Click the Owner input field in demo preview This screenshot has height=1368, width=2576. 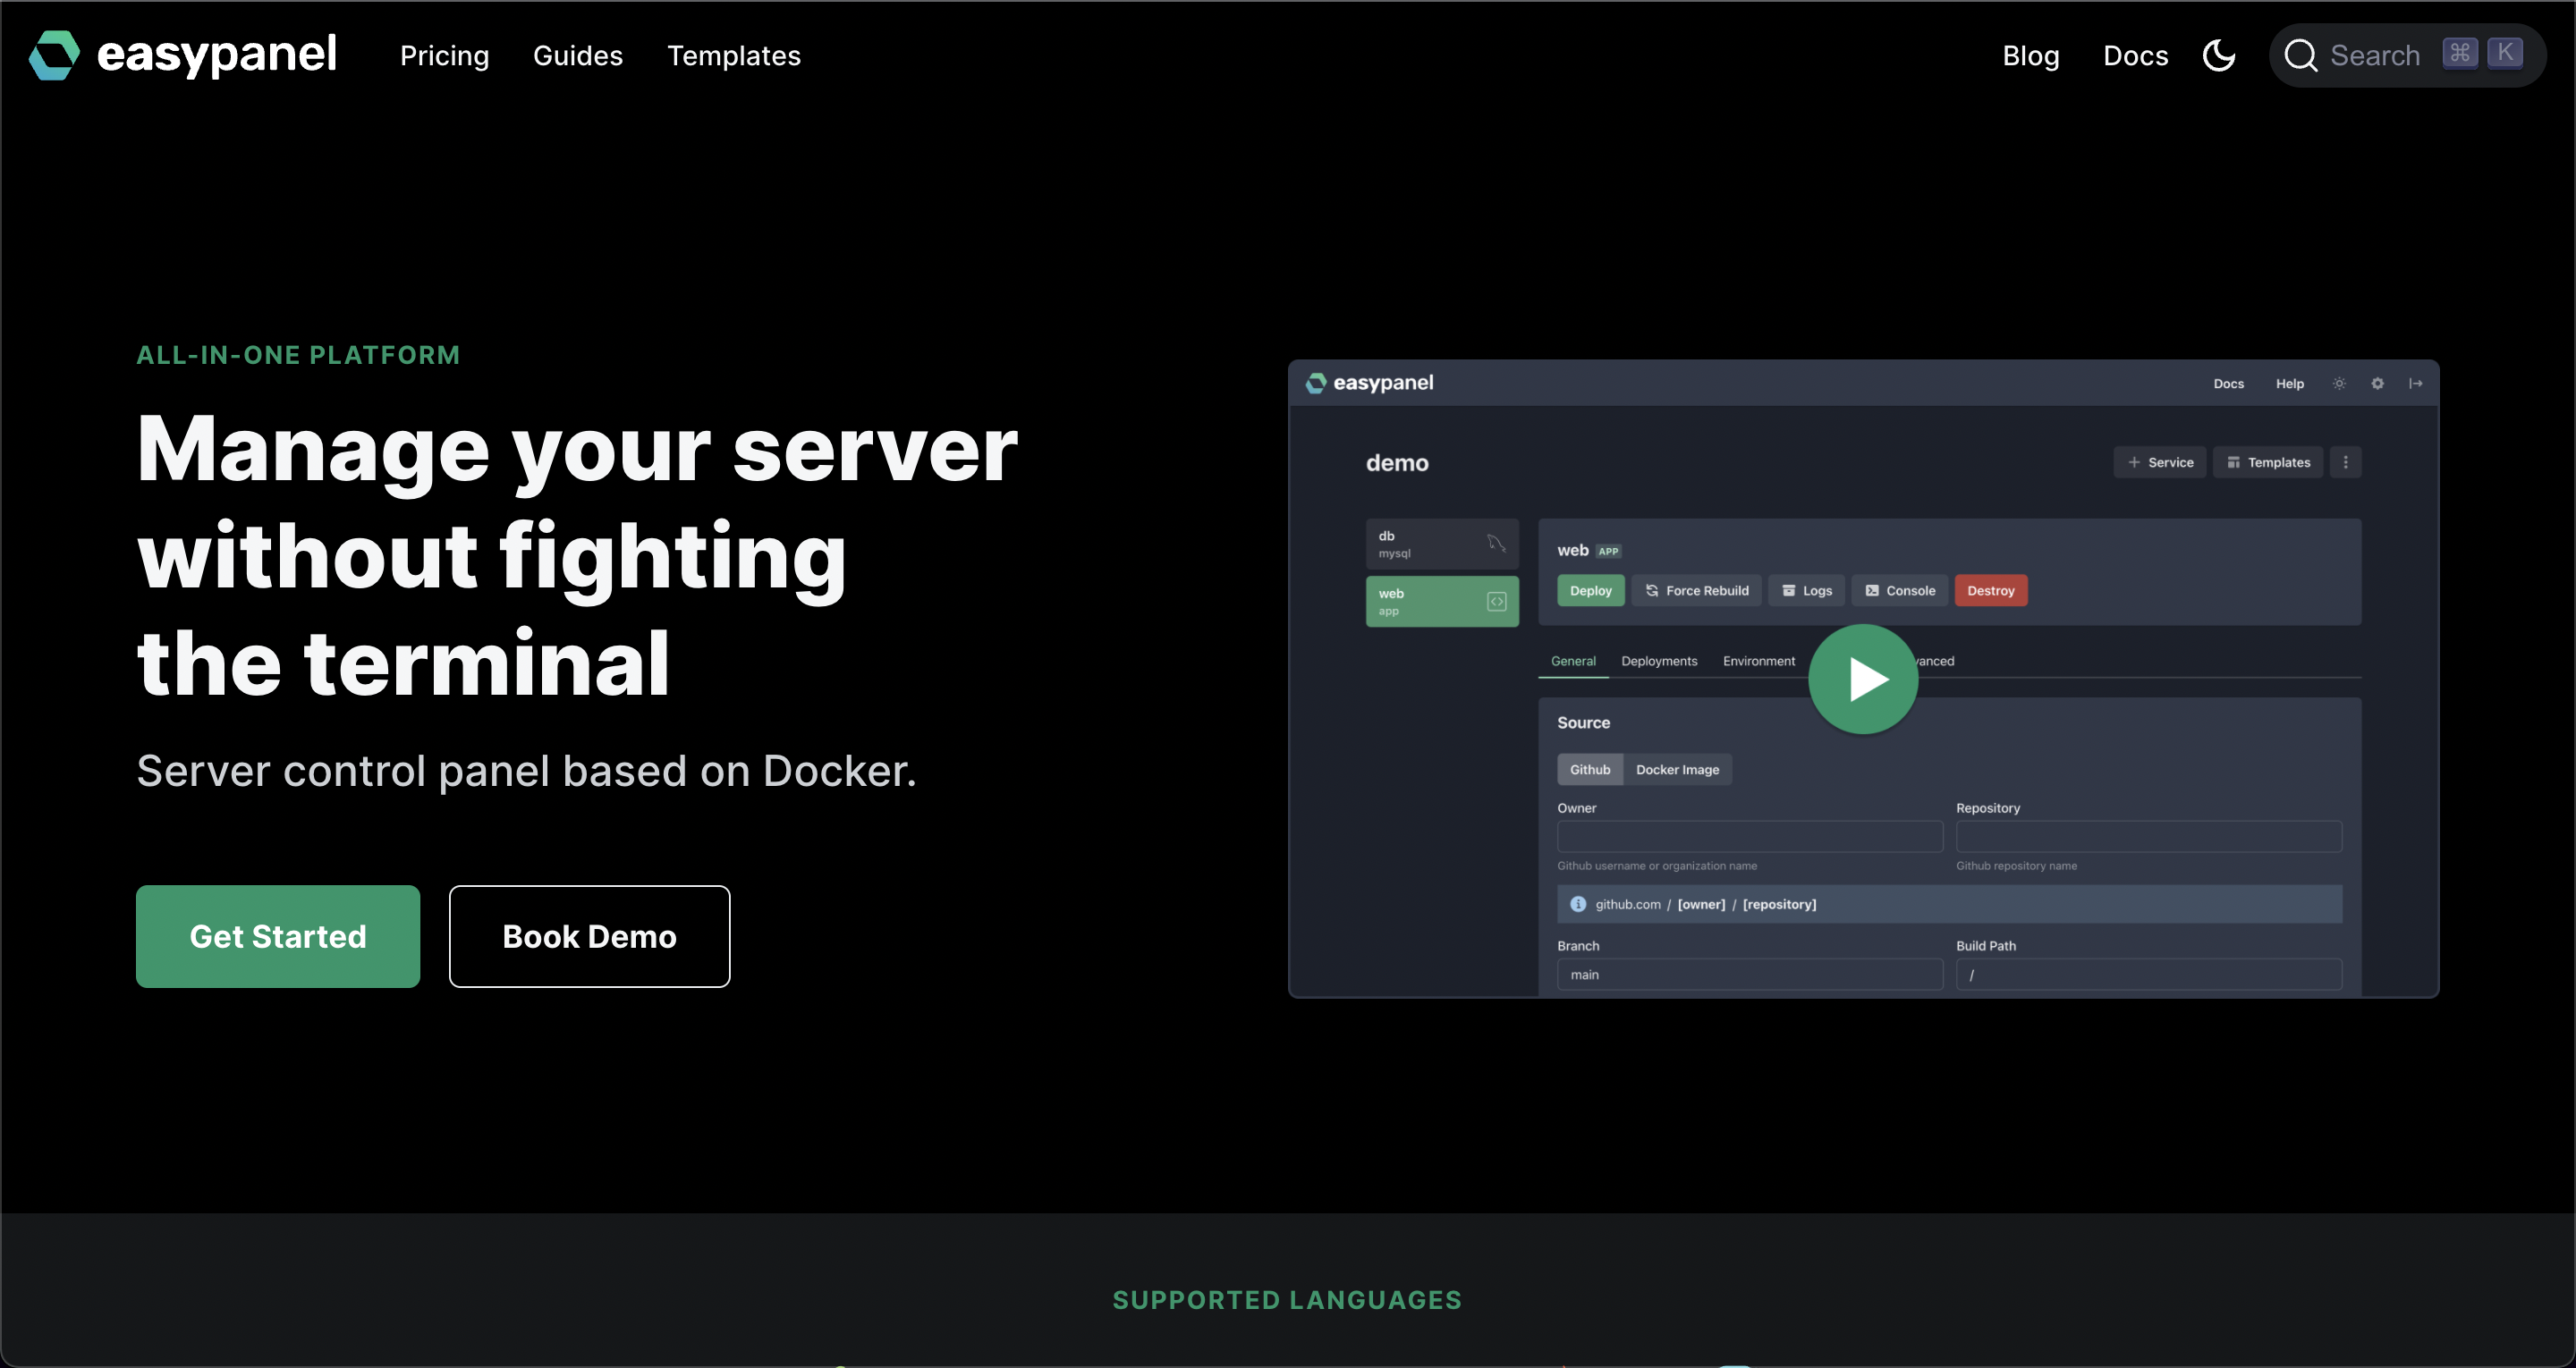tap(1750, 836)
